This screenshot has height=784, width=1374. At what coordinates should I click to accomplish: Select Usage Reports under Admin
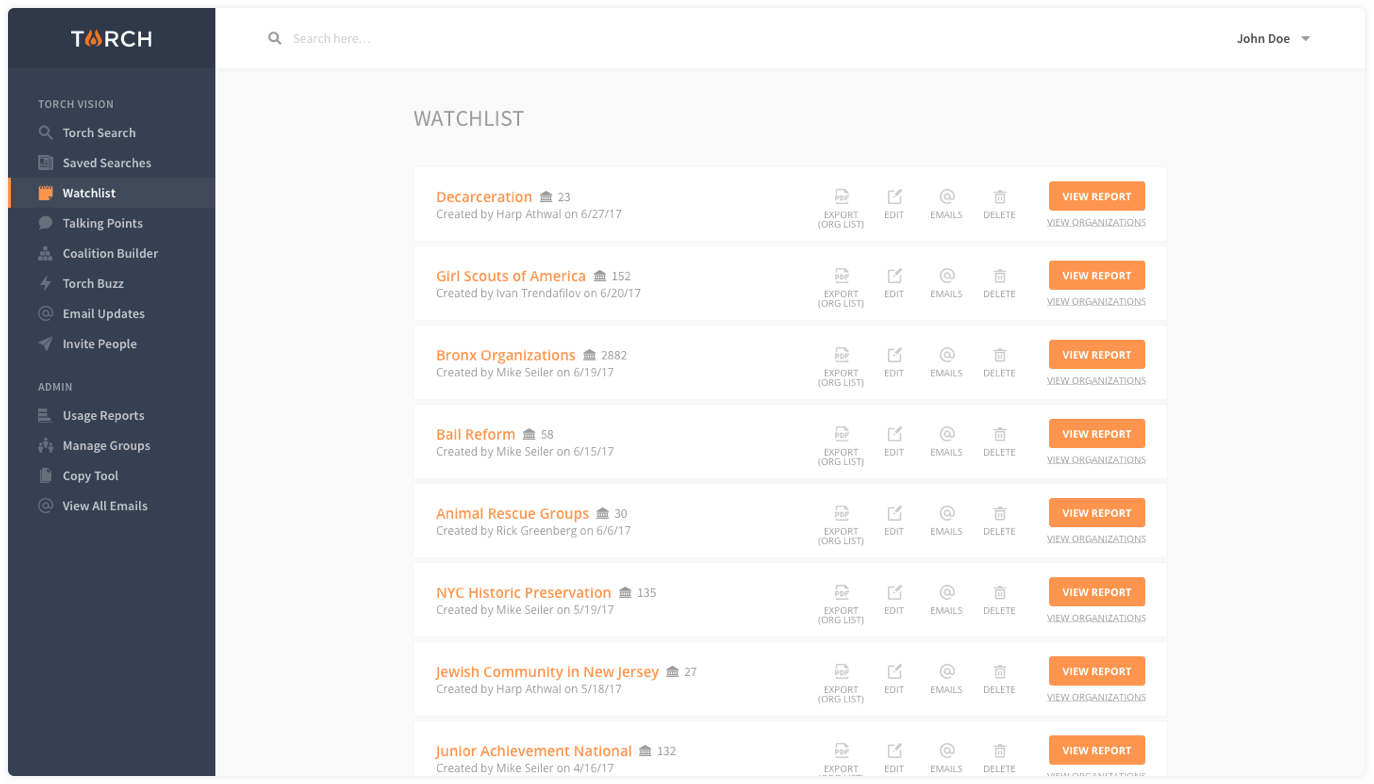[x=103, y=416]
